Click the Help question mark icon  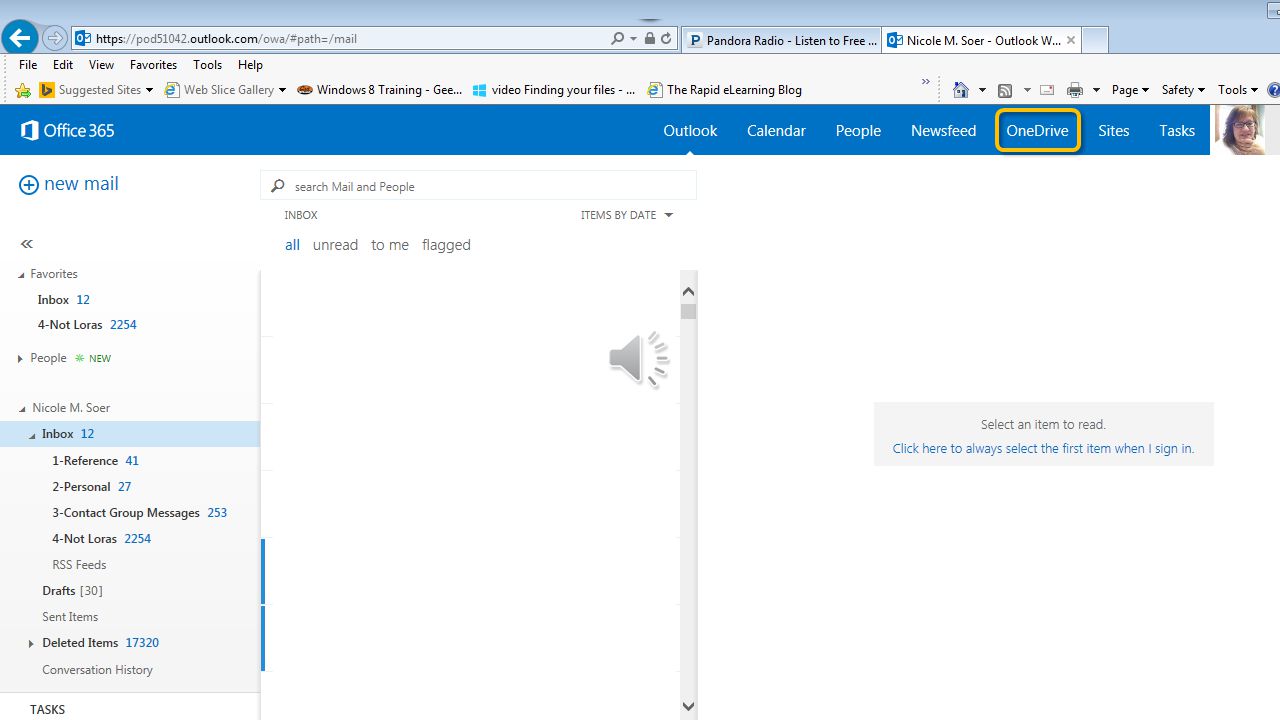coord(1273,90)
